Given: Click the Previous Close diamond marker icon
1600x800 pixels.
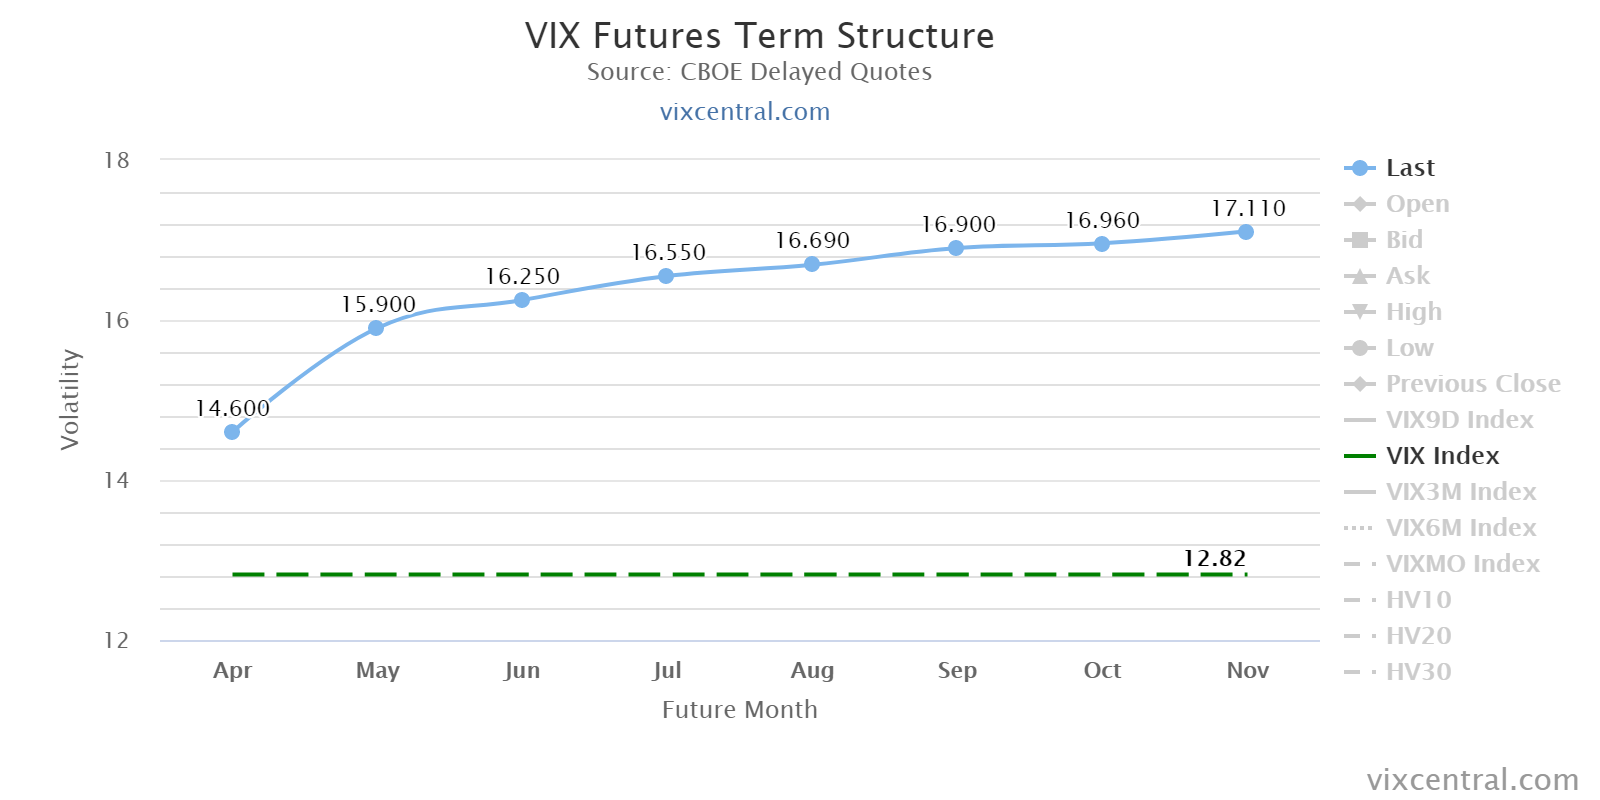Looking at the screenshot, I should coord(1359,384).
